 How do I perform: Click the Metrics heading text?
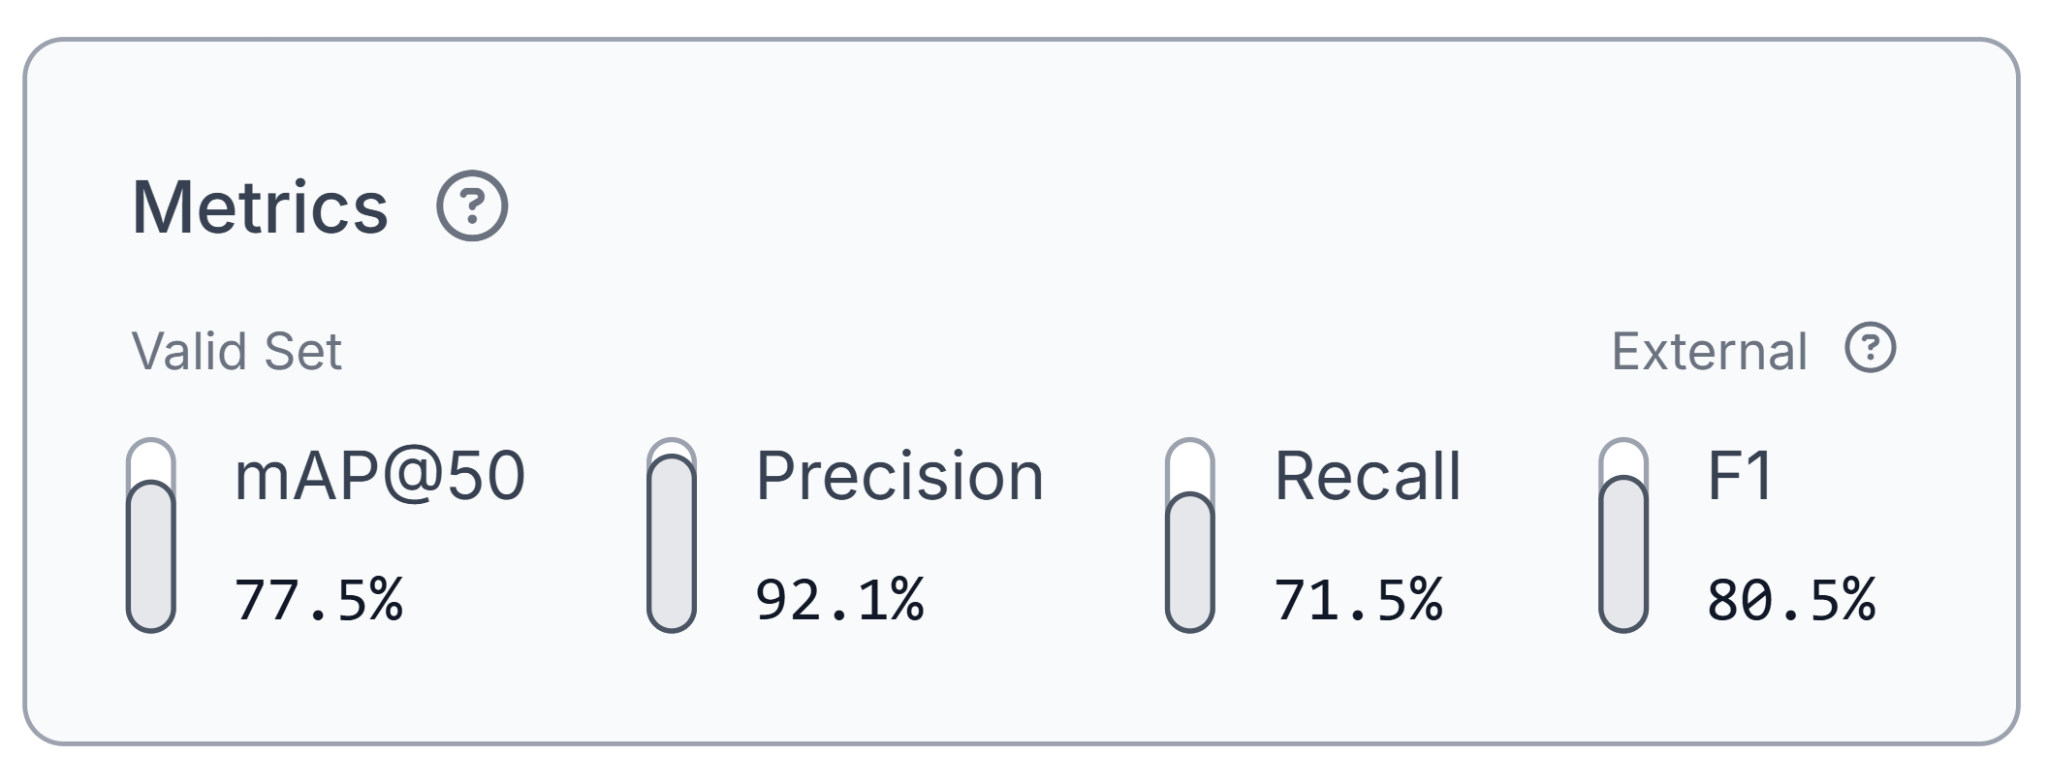click(x=260, y=207)
